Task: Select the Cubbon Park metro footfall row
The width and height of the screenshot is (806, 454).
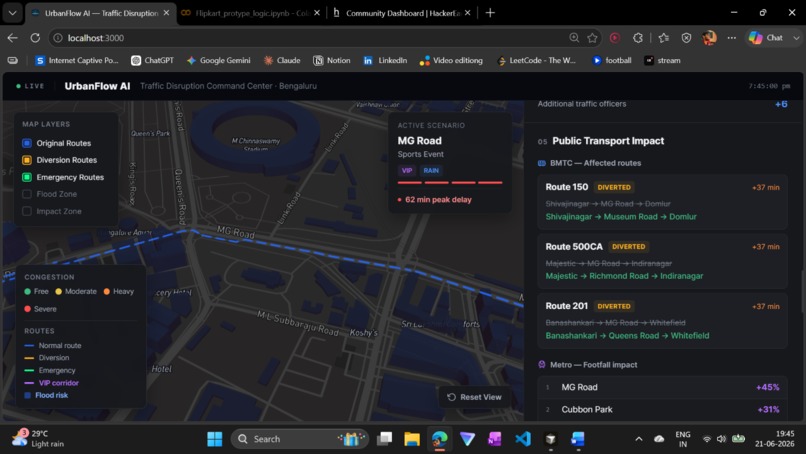Action: [662, 410]
